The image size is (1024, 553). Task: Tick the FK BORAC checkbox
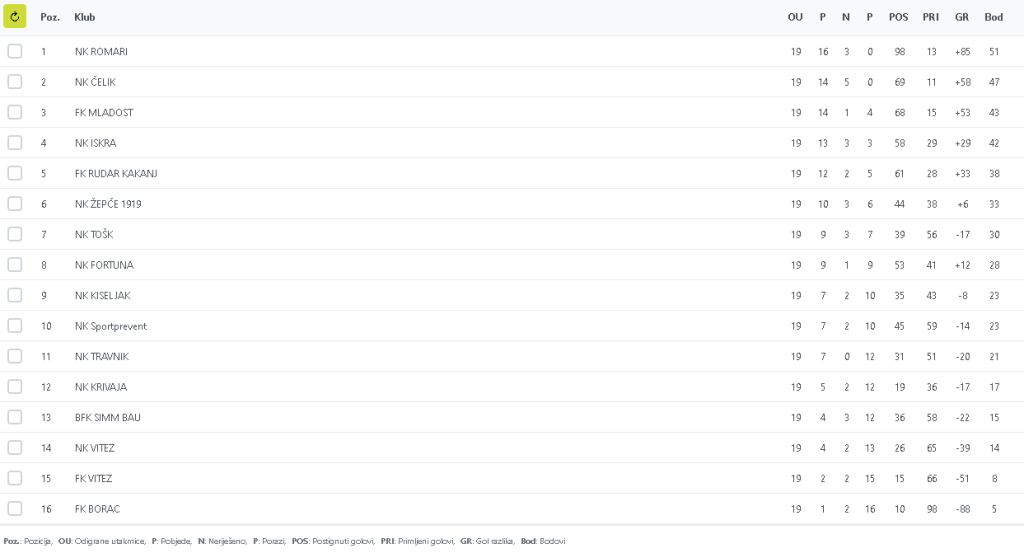tap(15, 509)
